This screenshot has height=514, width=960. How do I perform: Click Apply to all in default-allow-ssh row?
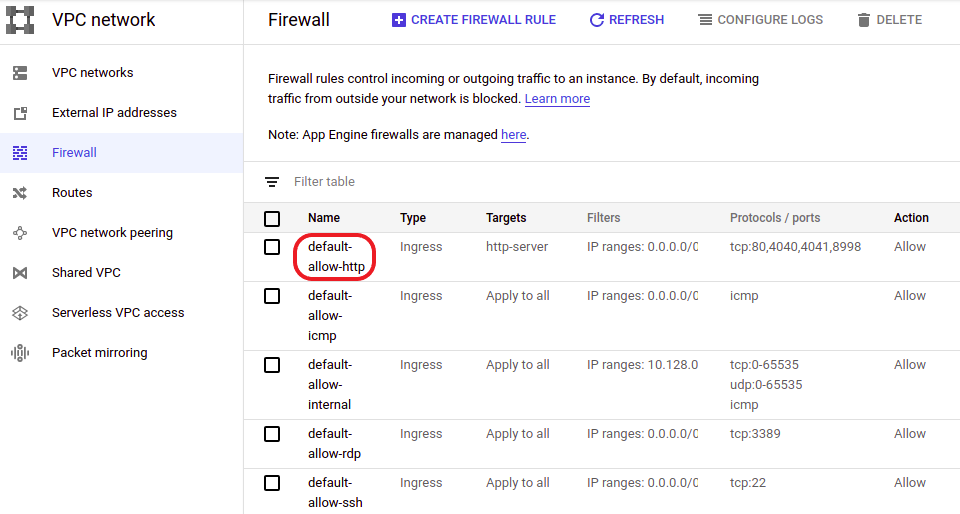tap(518, 483)
